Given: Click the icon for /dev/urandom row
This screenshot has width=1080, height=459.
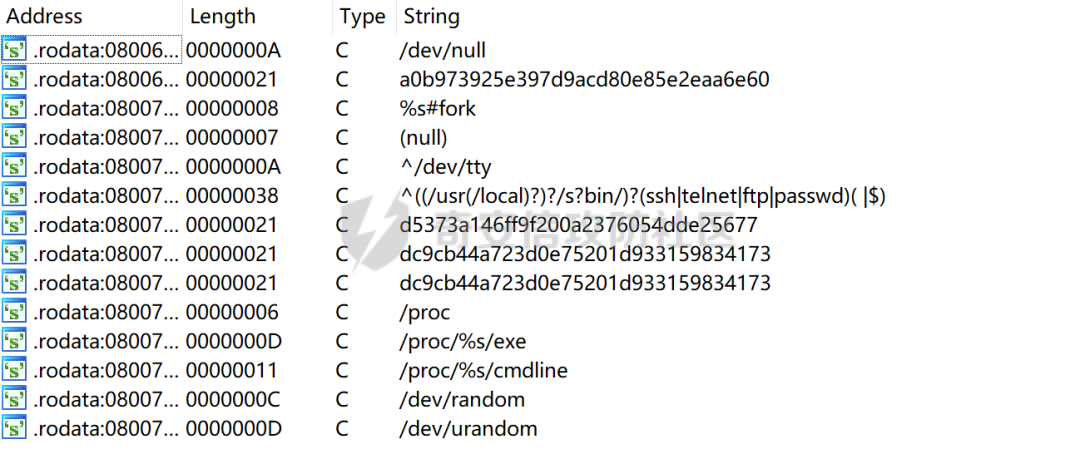Looking at the screenshot, I should [x=14, y=428].
